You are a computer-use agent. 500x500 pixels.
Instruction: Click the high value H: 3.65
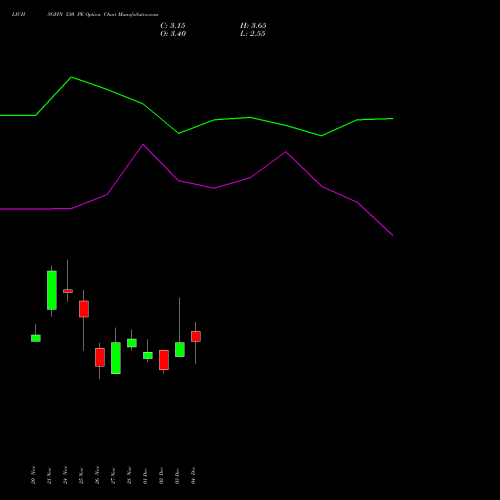coord(253,26)
